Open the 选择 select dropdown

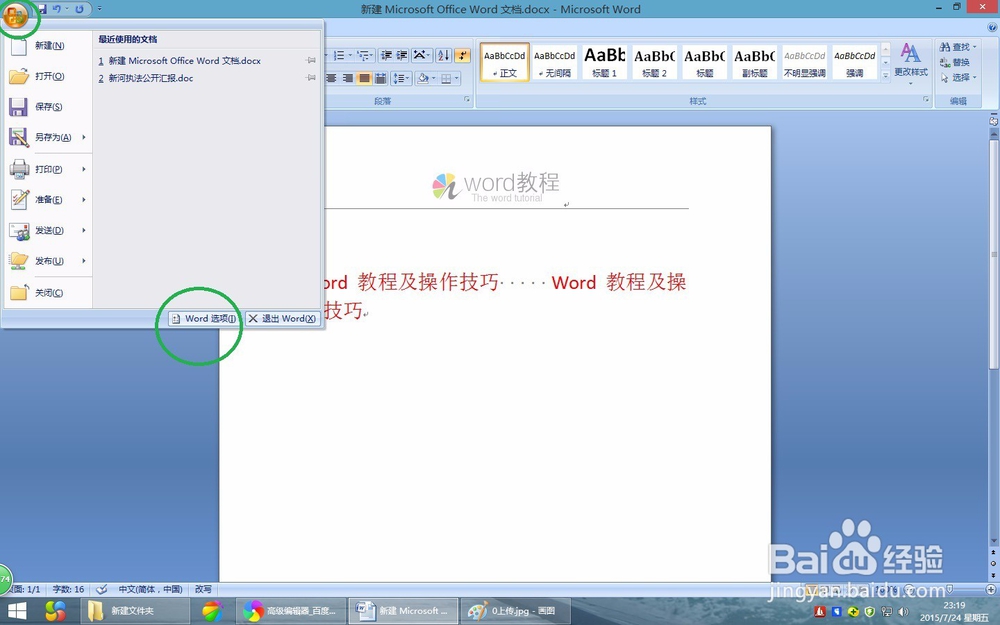958,78
